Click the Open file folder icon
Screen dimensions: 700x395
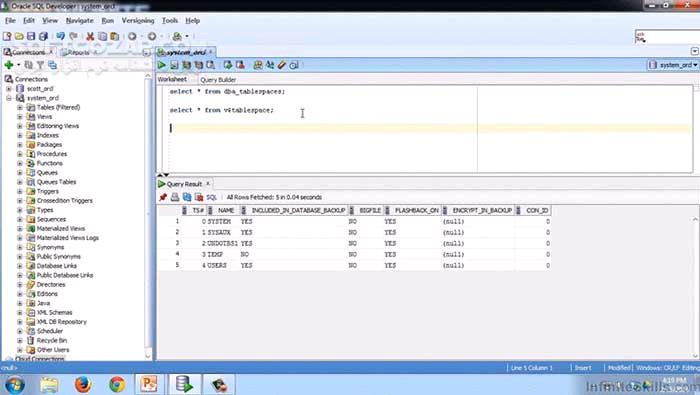point(19,37)
